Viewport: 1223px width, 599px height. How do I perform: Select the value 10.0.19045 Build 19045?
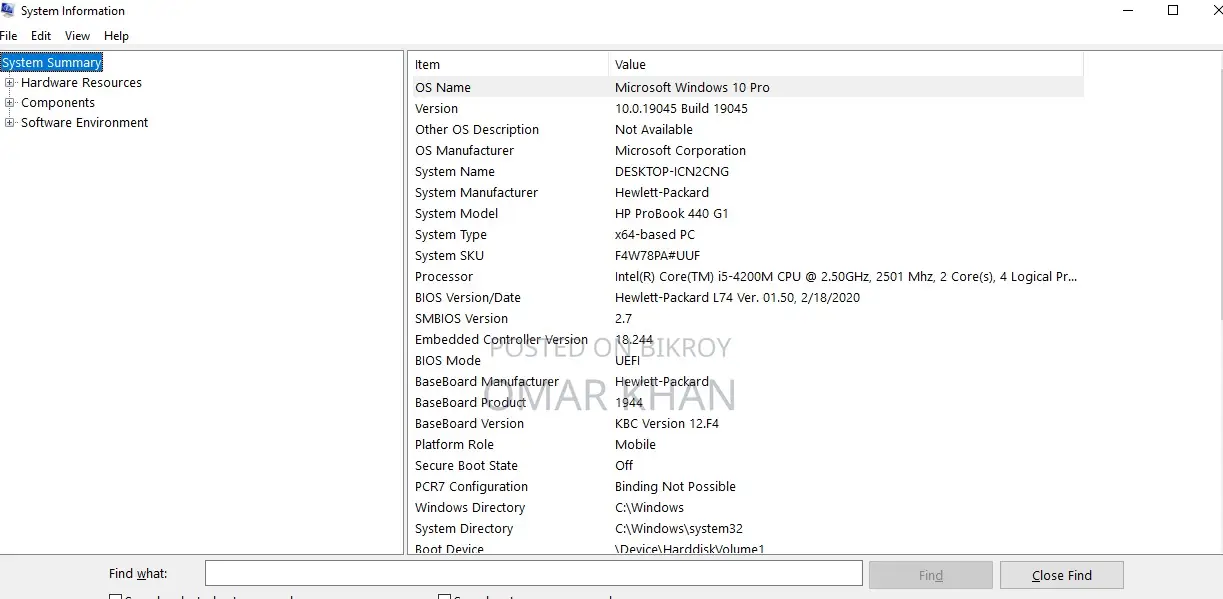pyautogui.click(x=681, y=109)
